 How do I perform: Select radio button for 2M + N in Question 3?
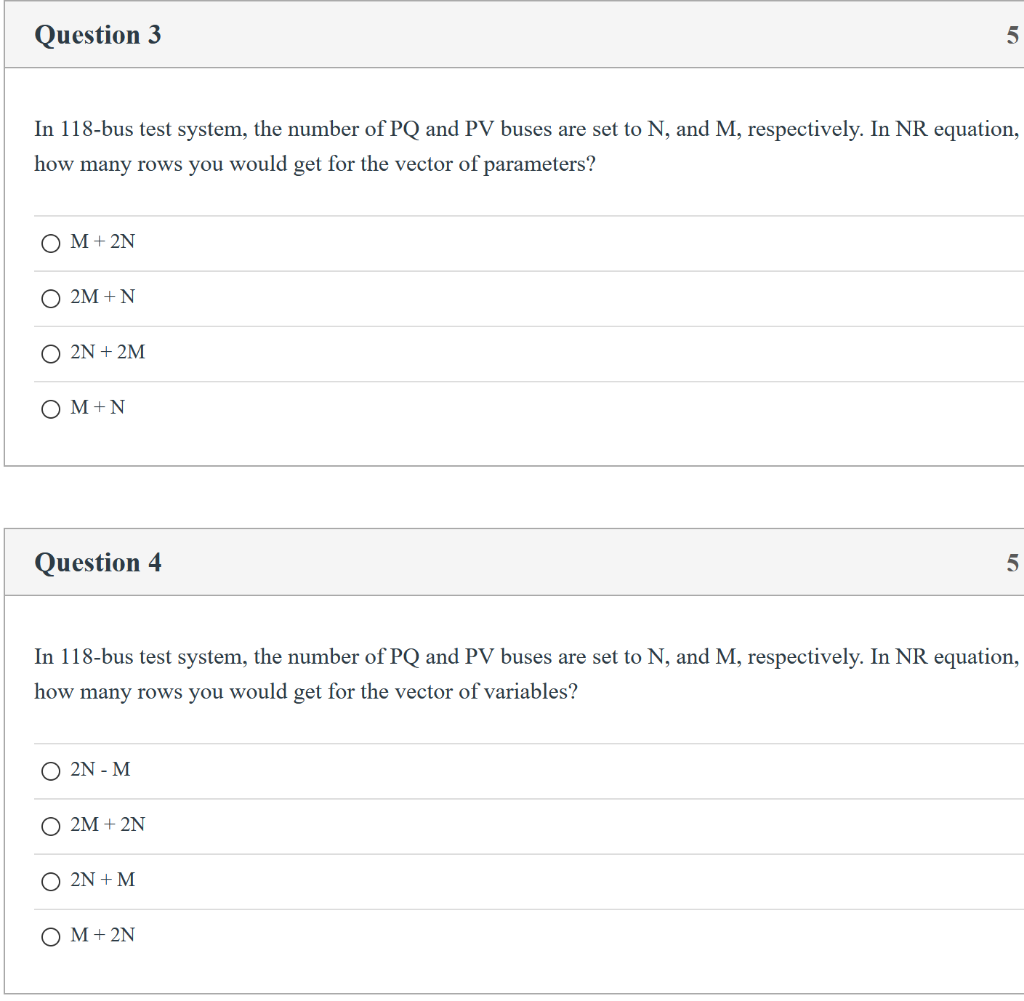(x=50, y=298)
